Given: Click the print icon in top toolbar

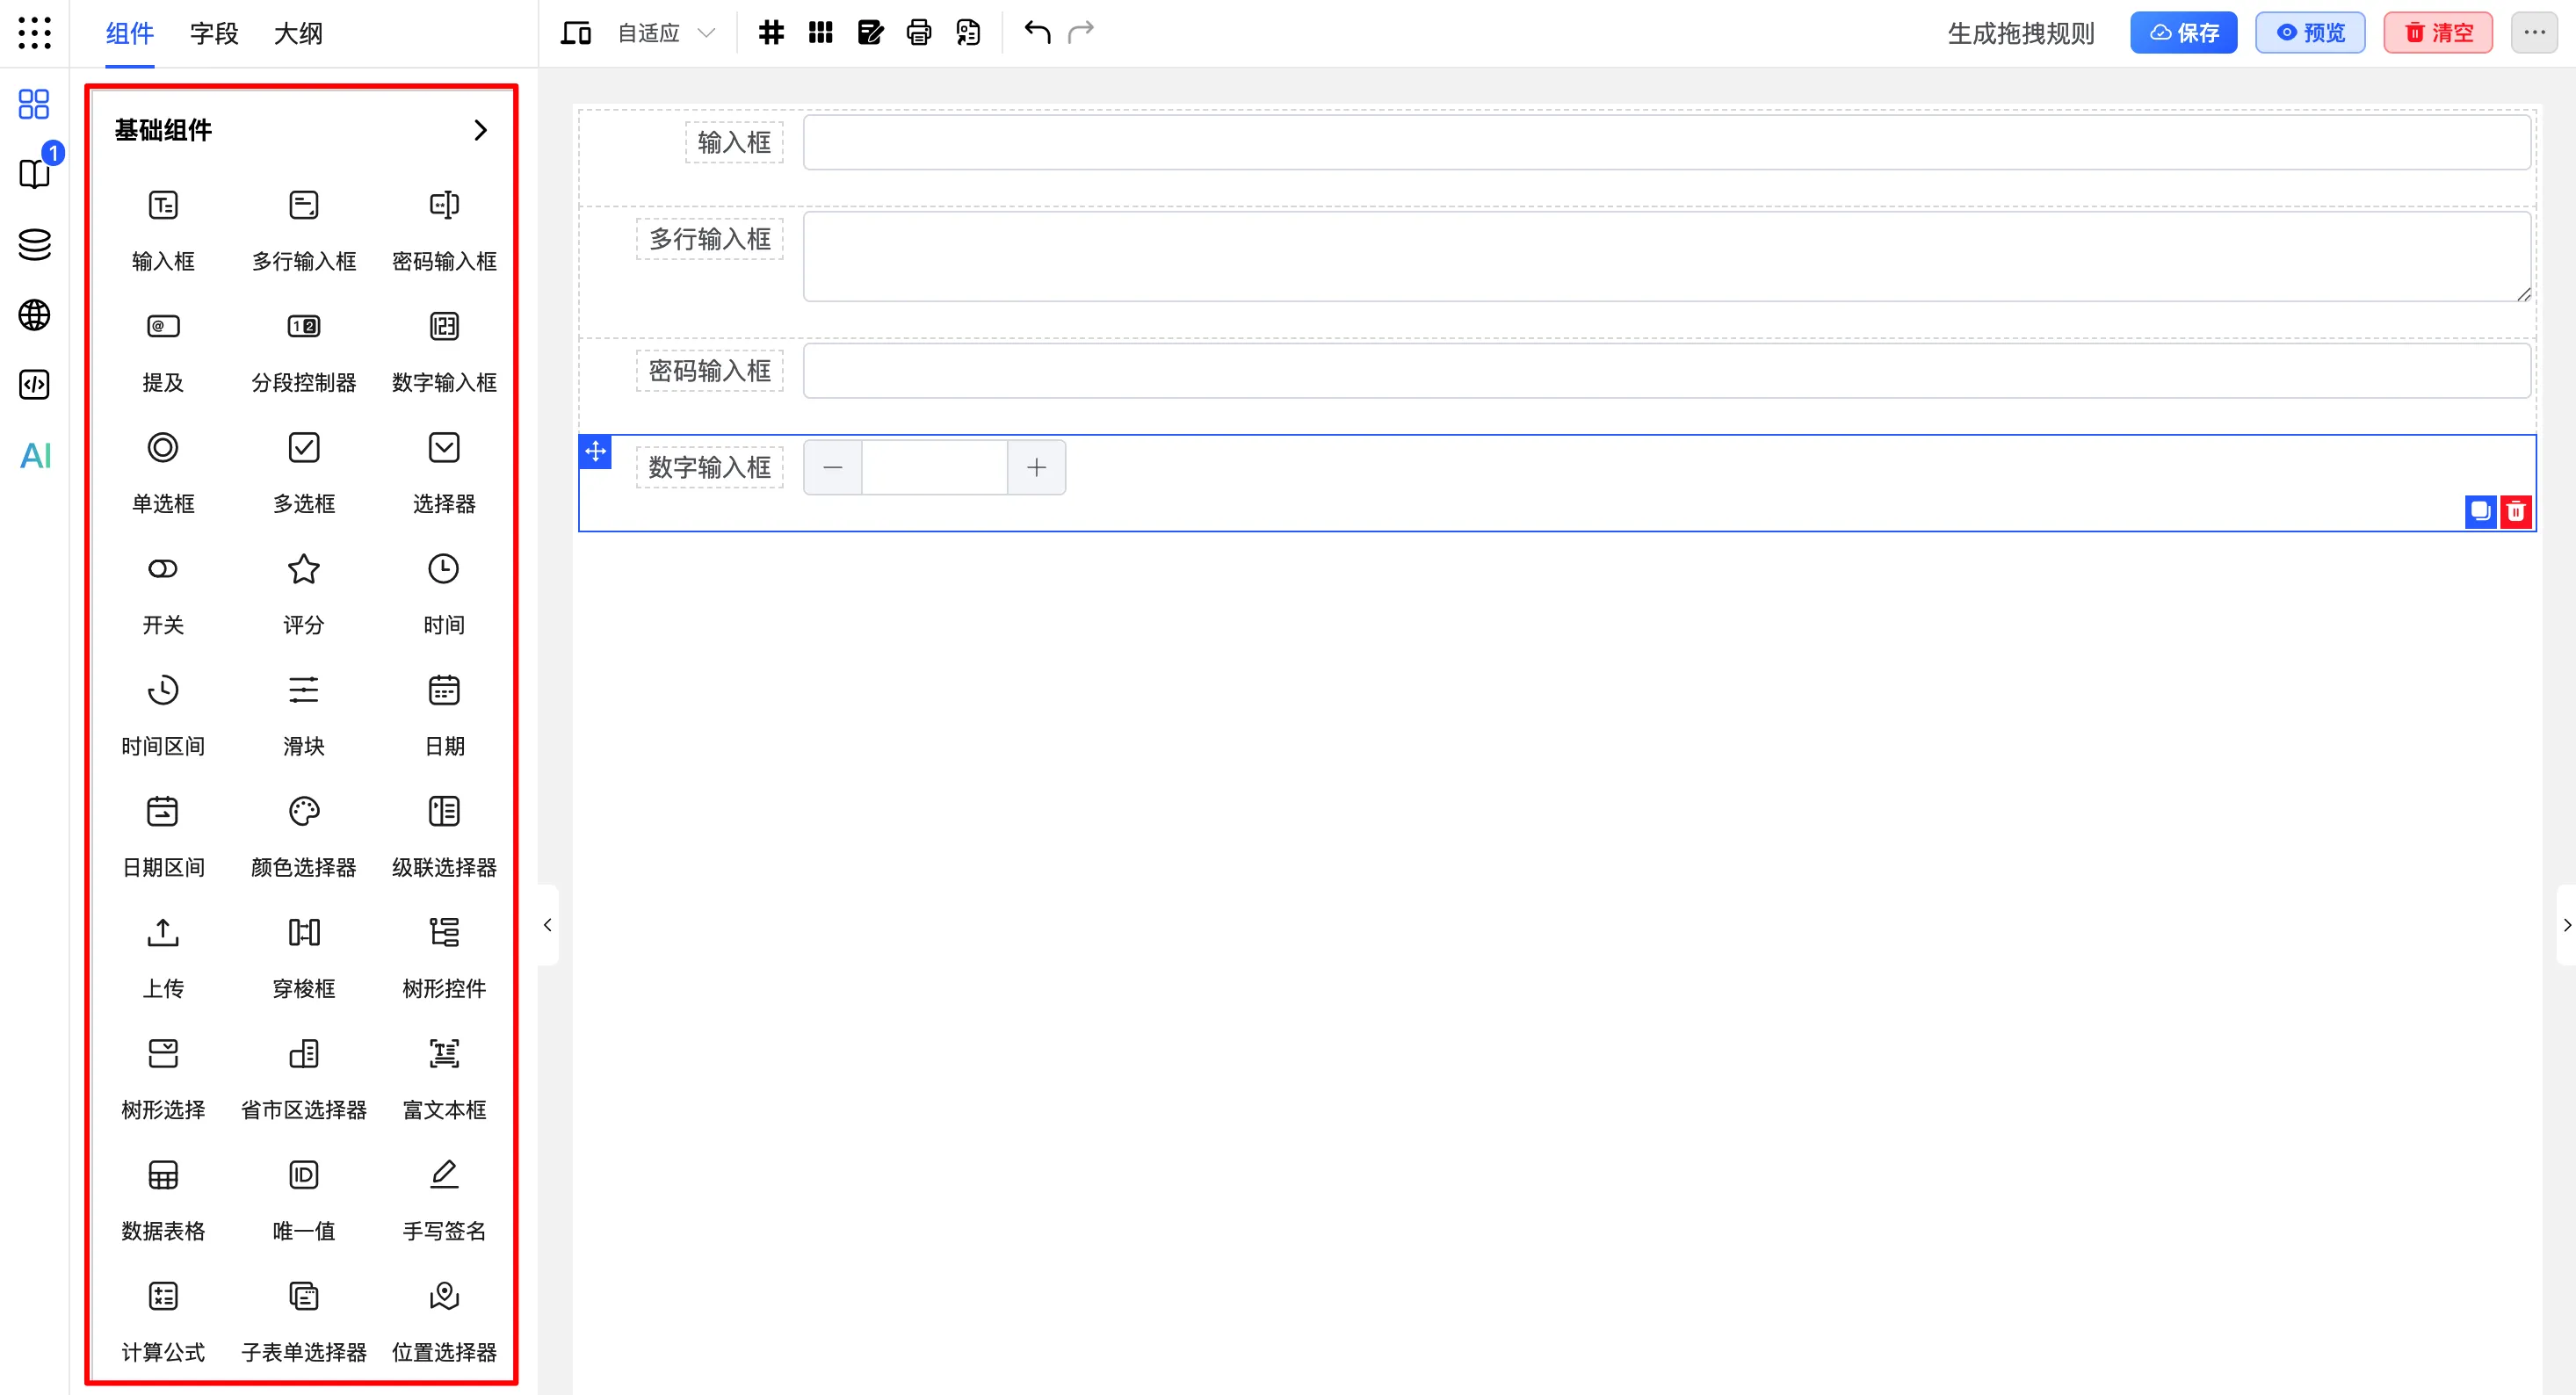Looking at the screenshot, I should click(x=918, y=33).
